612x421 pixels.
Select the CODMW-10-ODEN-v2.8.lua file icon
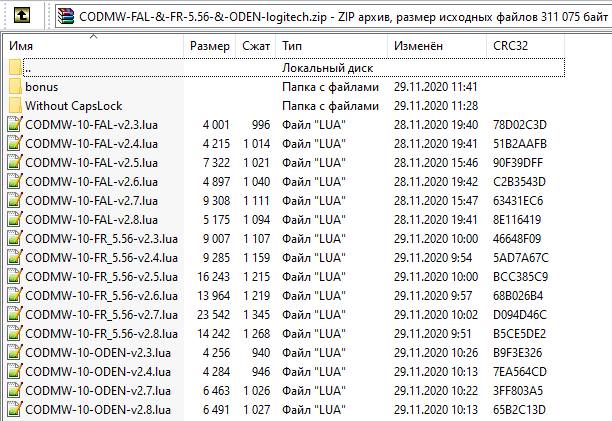pos(15,410)
